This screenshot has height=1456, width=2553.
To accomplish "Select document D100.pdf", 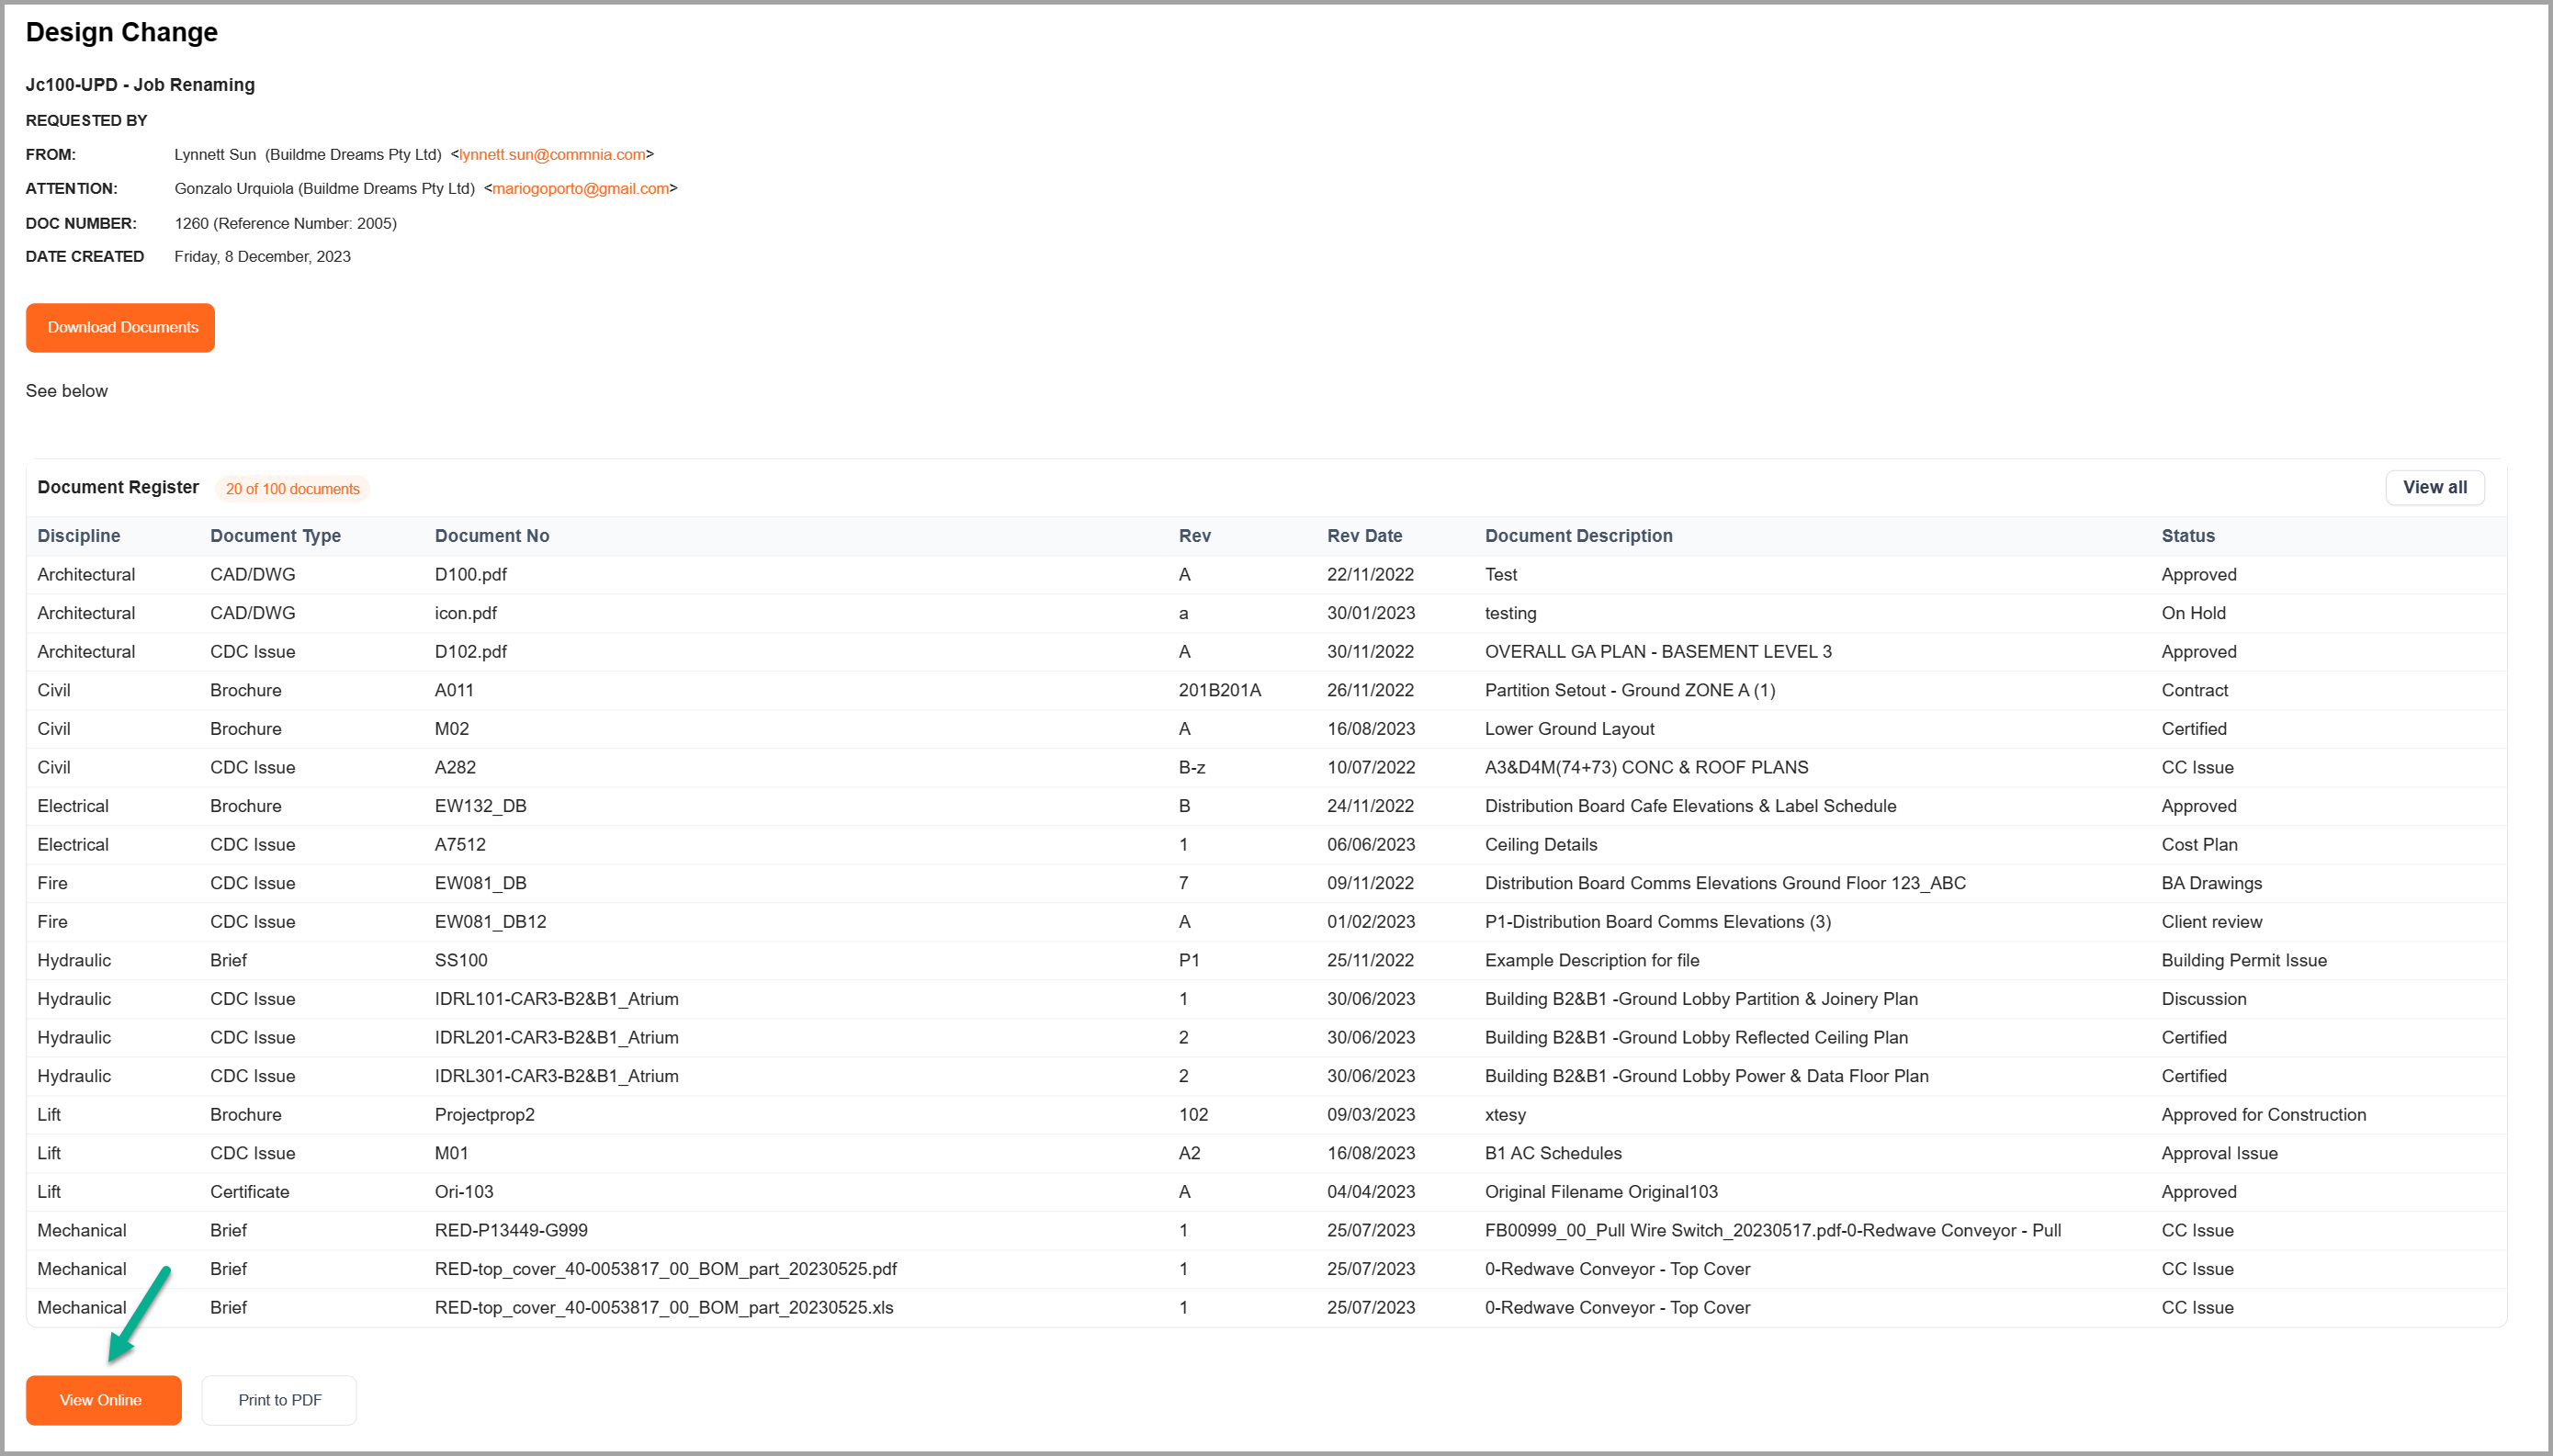I will point(470,574).
